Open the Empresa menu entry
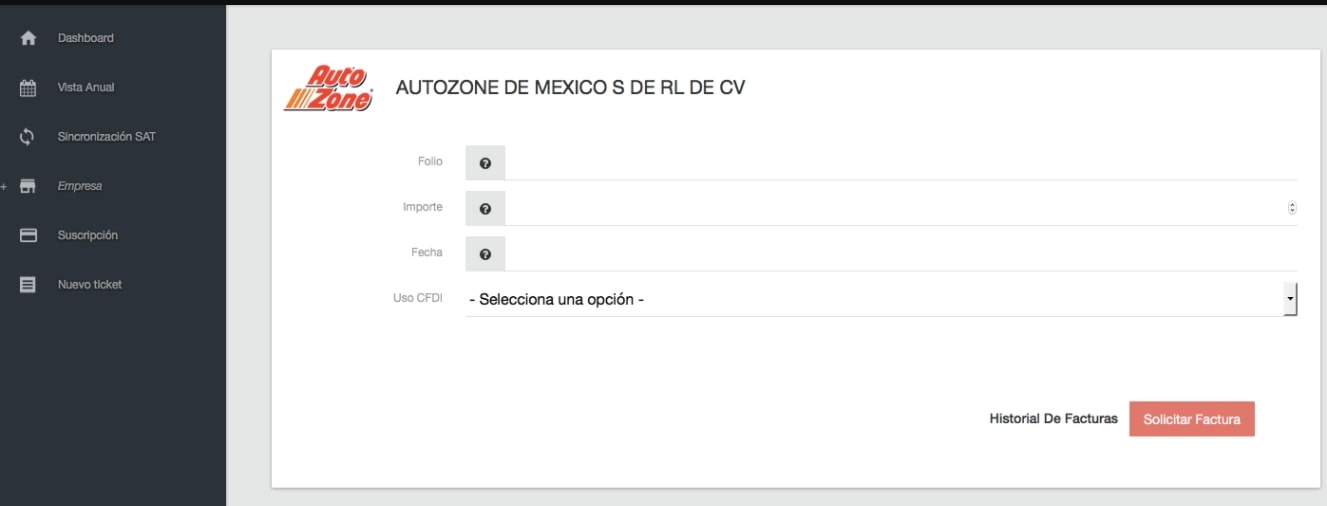The image size is (1327, 506). click(x=80, y=186)
